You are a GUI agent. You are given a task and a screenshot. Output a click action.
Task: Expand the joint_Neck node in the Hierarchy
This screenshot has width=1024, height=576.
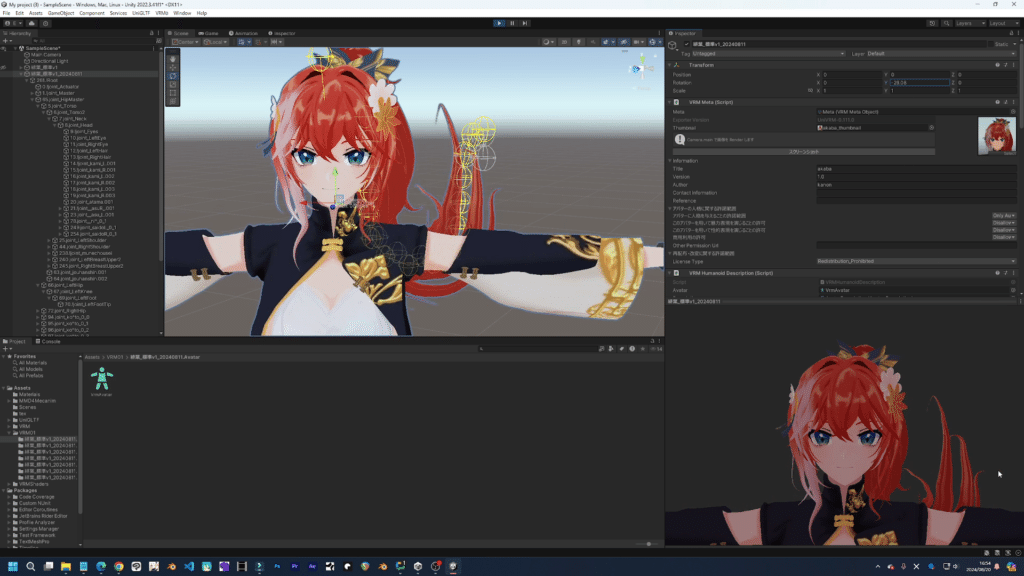click(x=49, y=119)
